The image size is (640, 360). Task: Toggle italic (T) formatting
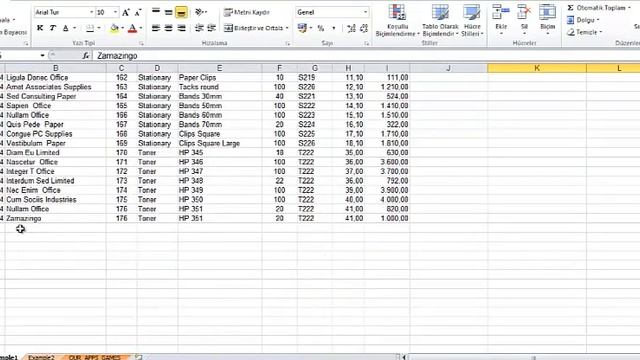pos(53,28)
